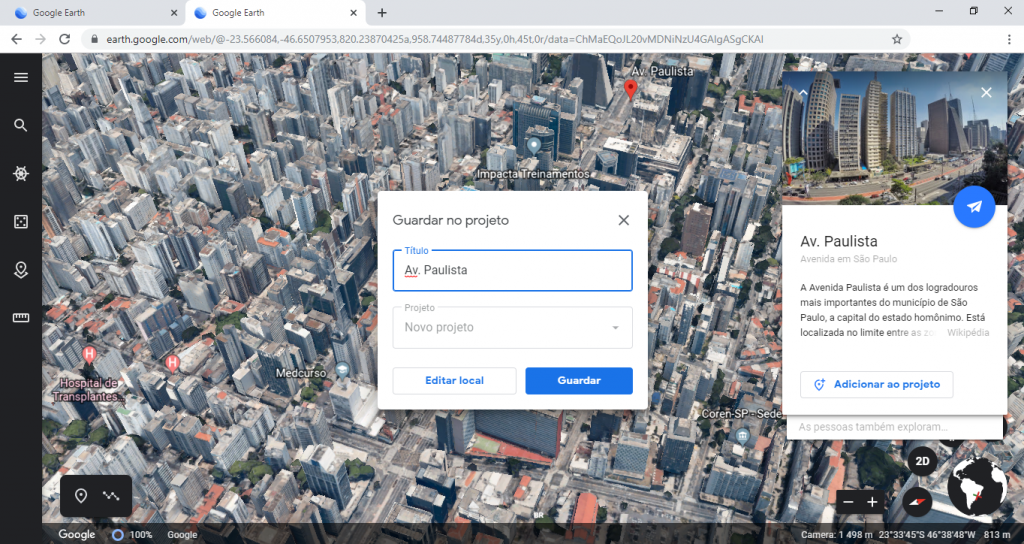Collapse the info card with chevron

tap(803, 93)
